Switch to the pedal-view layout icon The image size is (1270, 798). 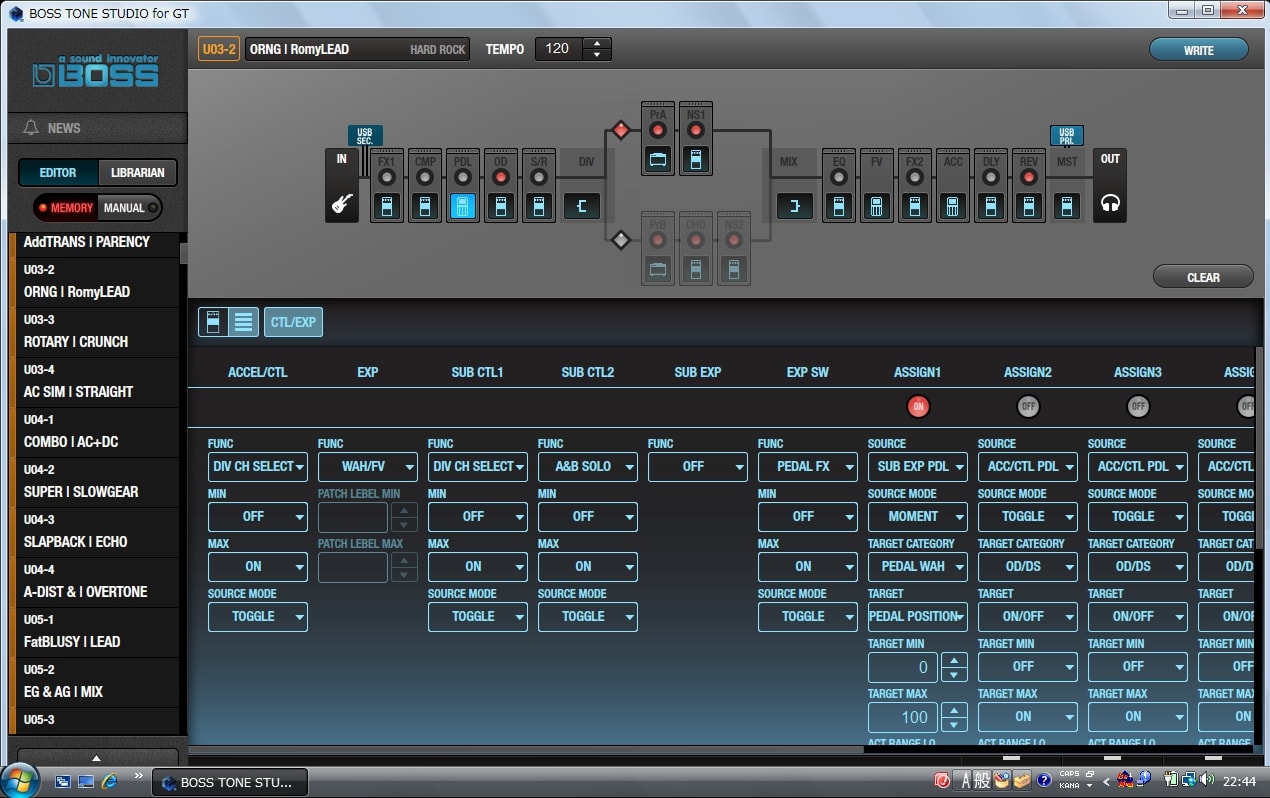[213, 322]
